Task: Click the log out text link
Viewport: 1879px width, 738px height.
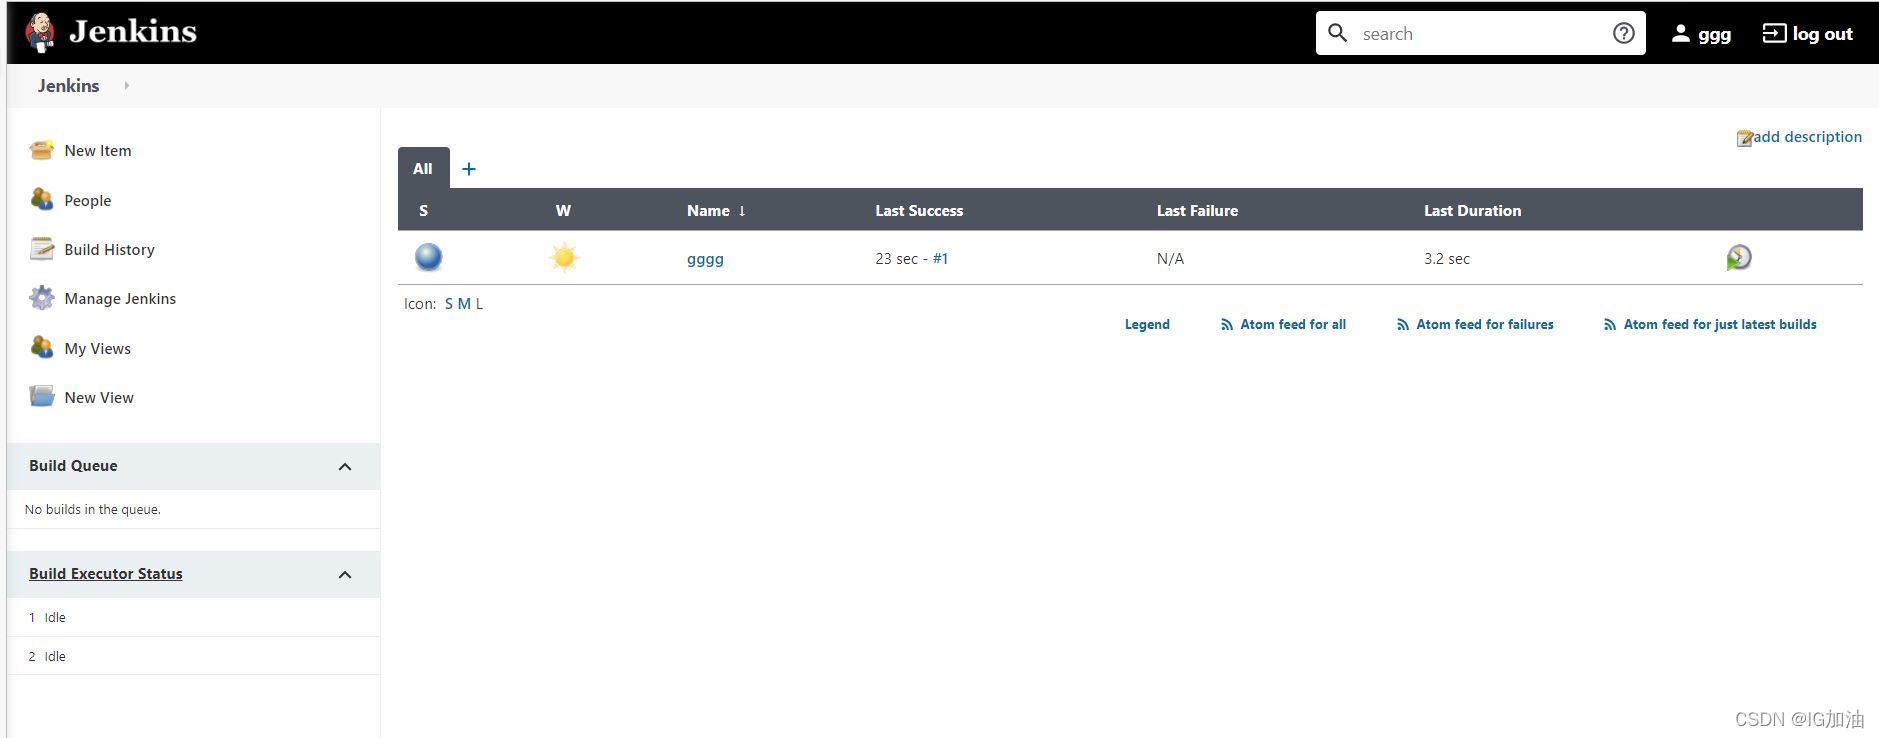Action: coord(1822,34)
